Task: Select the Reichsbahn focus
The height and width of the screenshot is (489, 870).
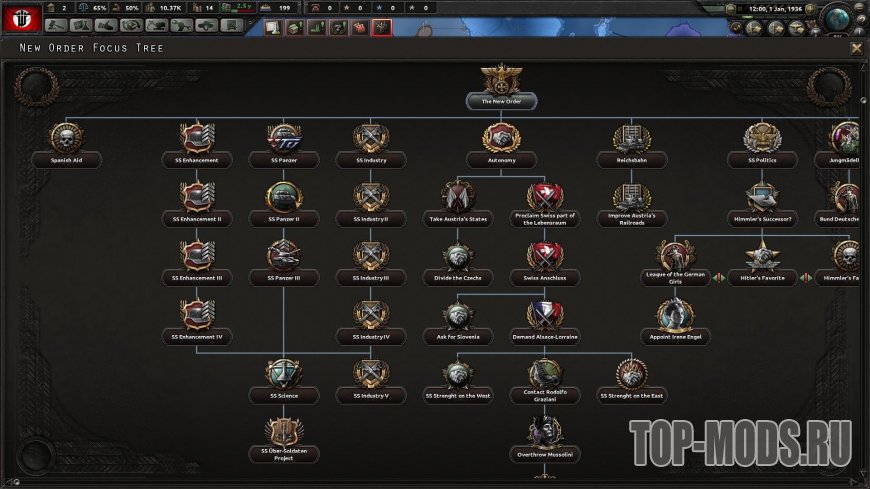Action: [632, 140]
